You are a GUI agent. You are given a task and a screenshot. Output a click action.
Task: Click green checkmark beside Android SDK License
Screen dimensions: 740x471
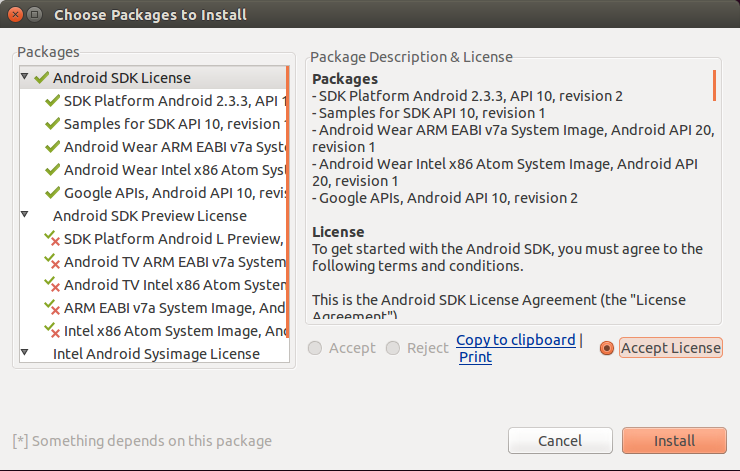coord(42,77)
